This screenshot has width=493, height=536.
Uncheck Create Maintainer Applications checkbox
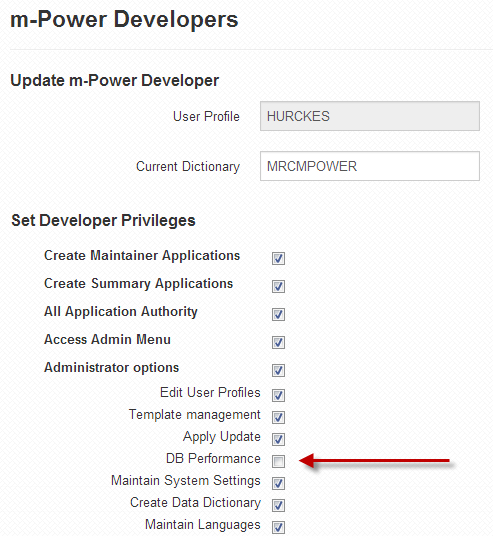[x=278, y=258]
